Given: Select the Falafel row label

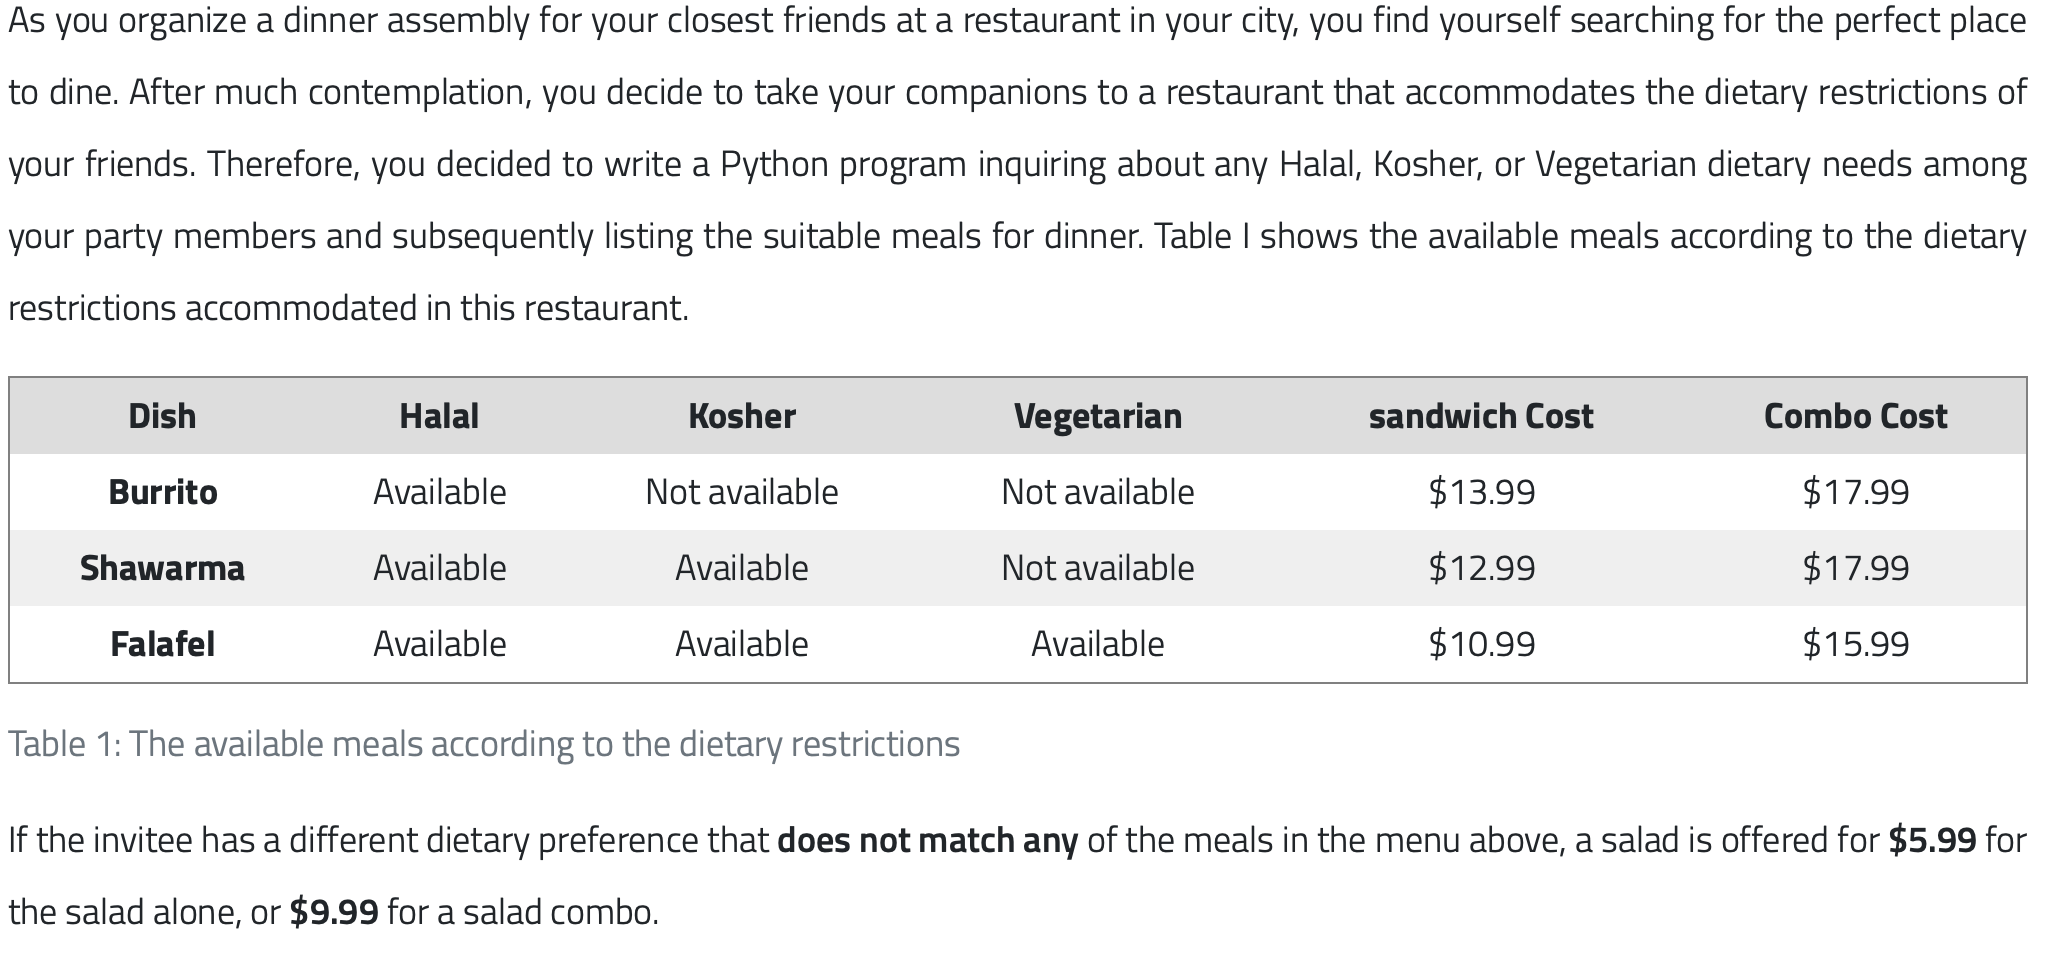Looking at the screenshot, I should tap(162, 644).
